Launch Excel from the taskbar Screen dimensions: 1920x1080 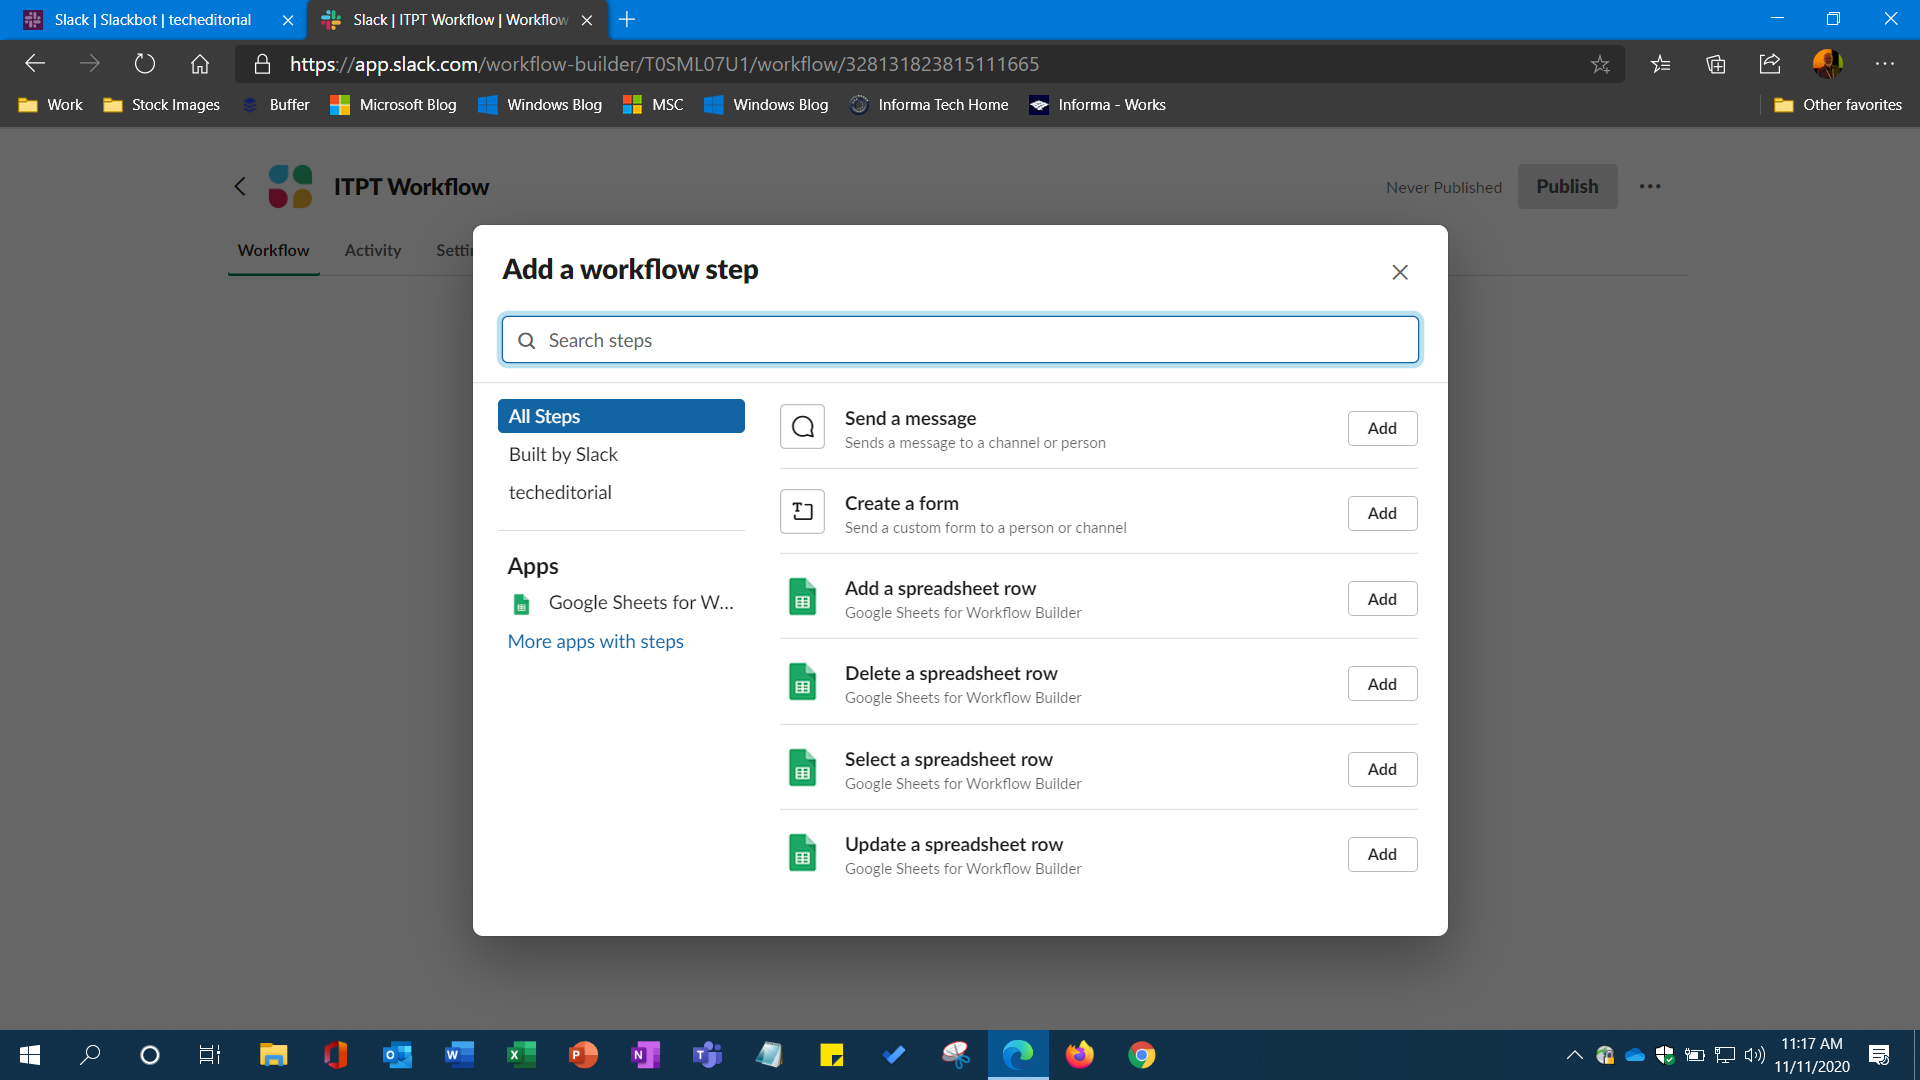tap(521, 1054)
